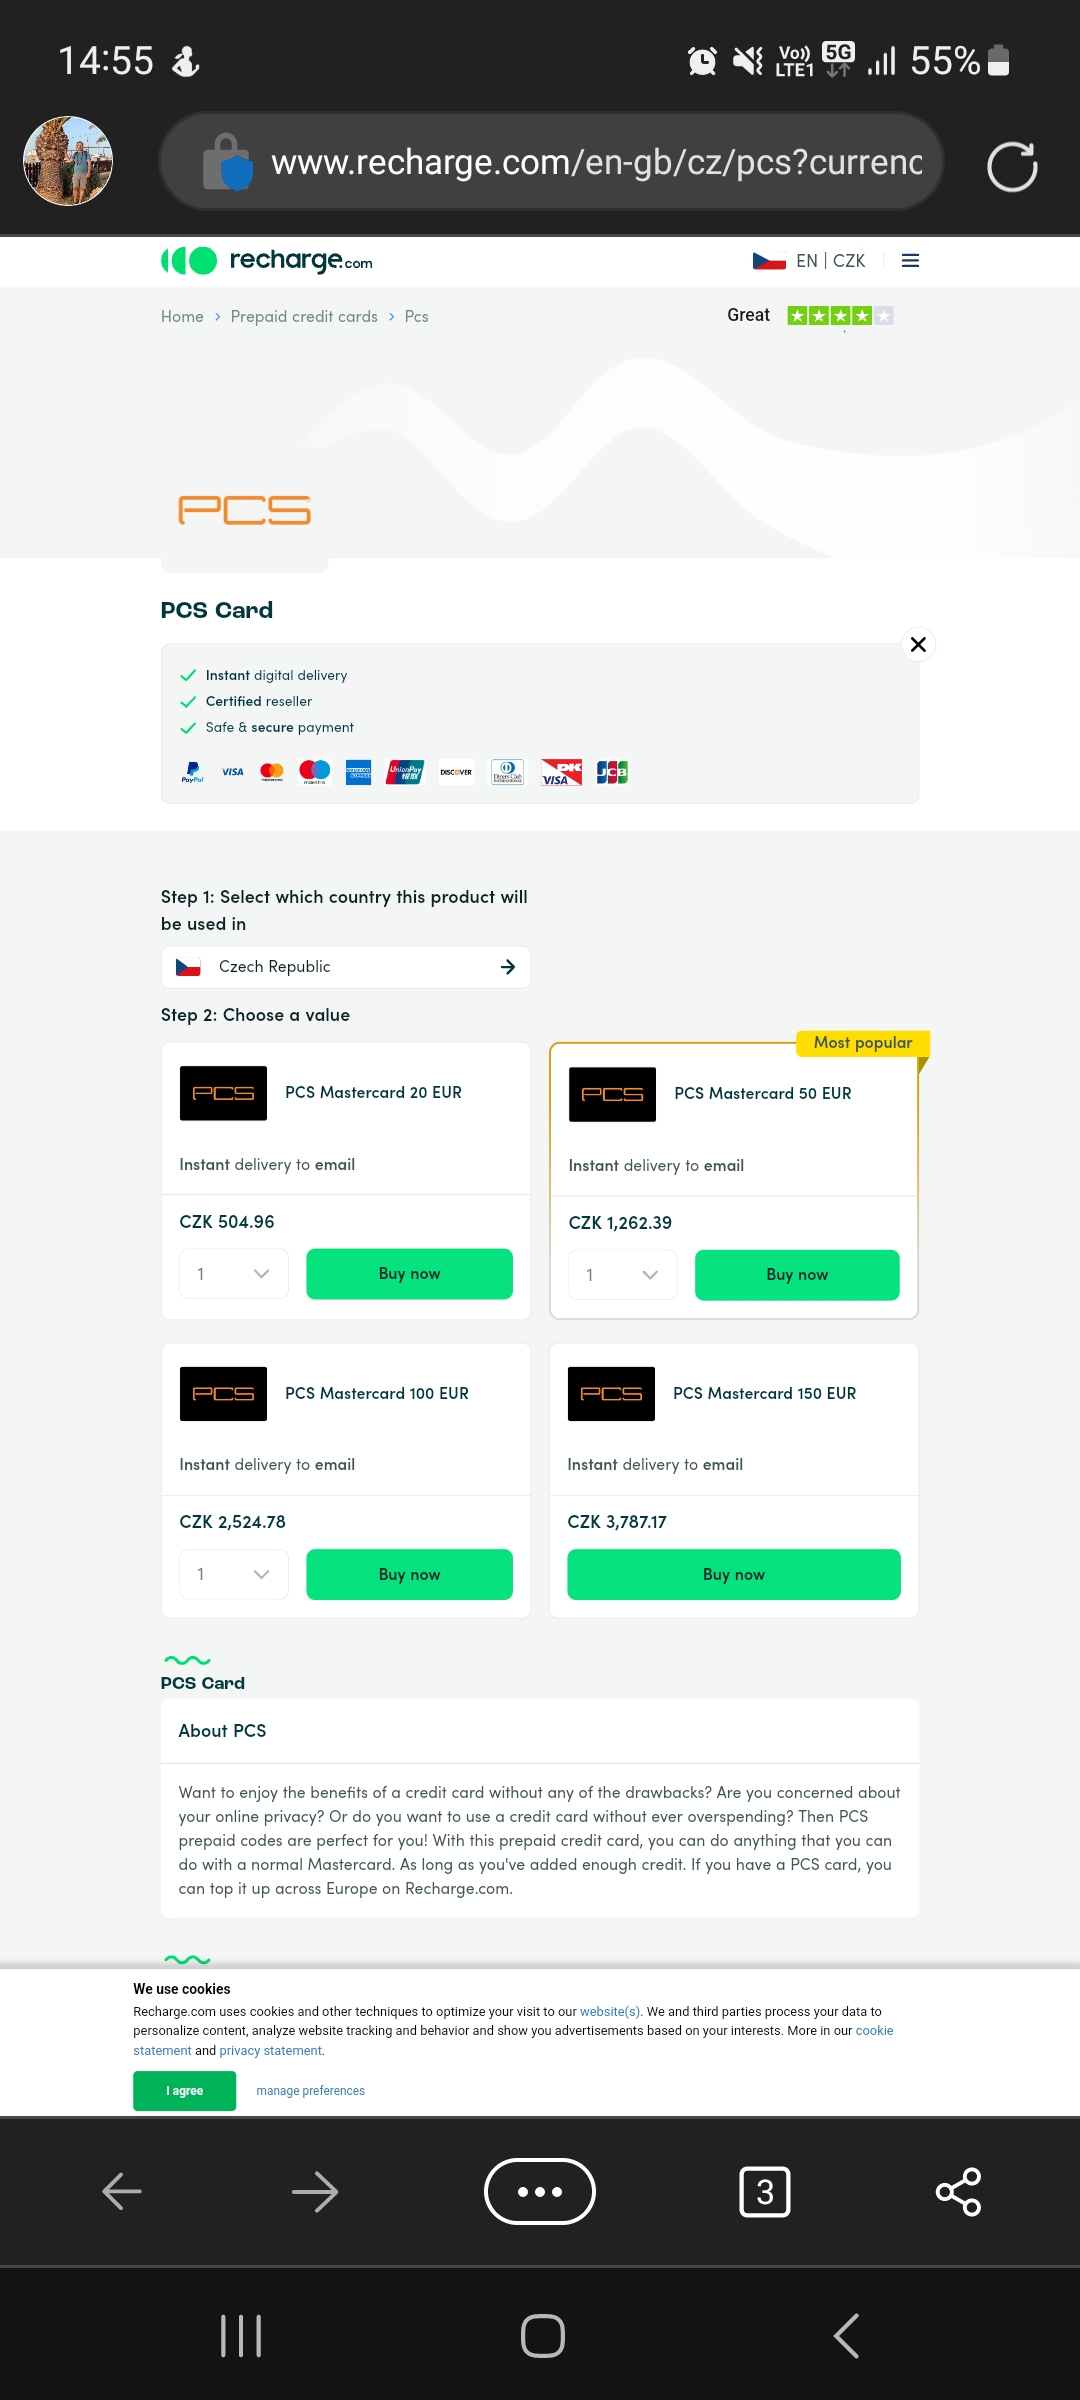This screenshot has height=2400, width=1080.
Task: Buy now the PCS Mastercard 150 EUR
Action: 734,1574
